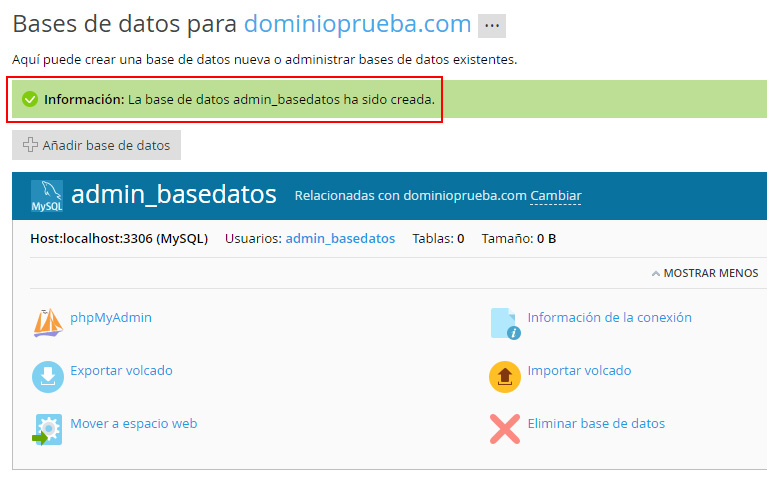Viewport: 767px width, 481px height.
Task: Open the dominioprueba.com title link
Action: click(x=358, y=23)
